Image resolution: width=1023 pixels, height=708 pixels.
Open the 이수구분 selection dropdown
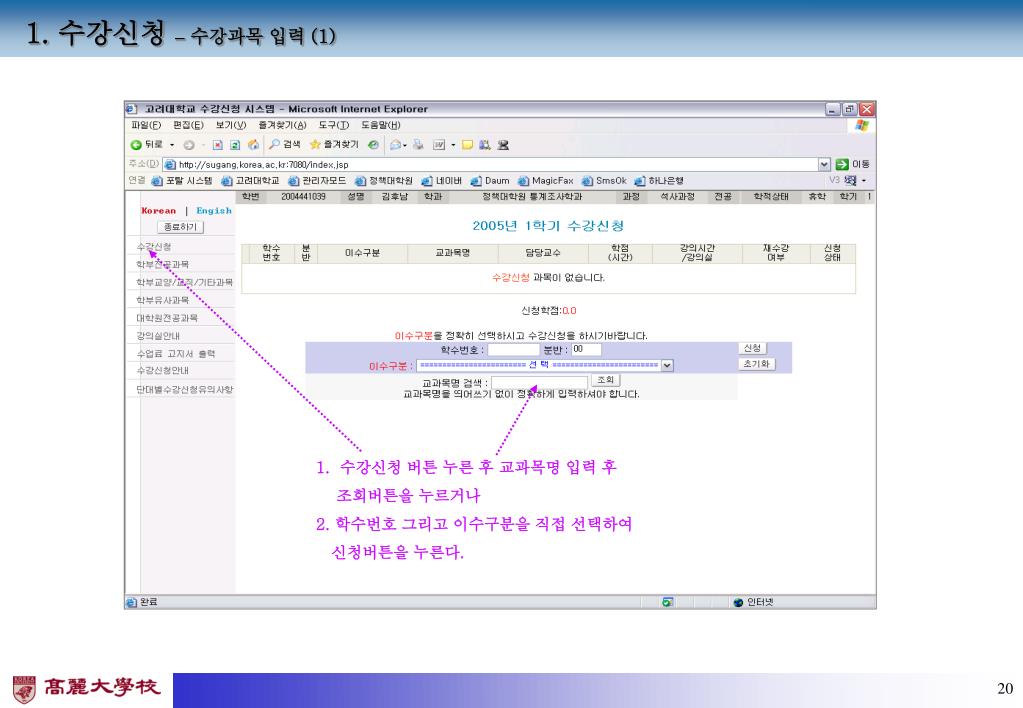pos(667,365)
